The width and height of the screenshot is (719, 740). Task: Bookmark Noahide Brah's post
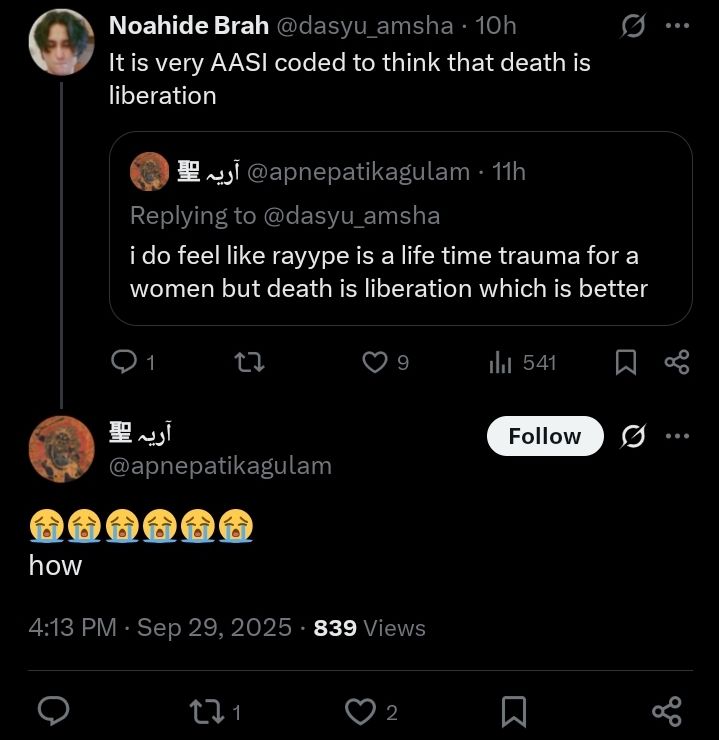click(625, 362)
